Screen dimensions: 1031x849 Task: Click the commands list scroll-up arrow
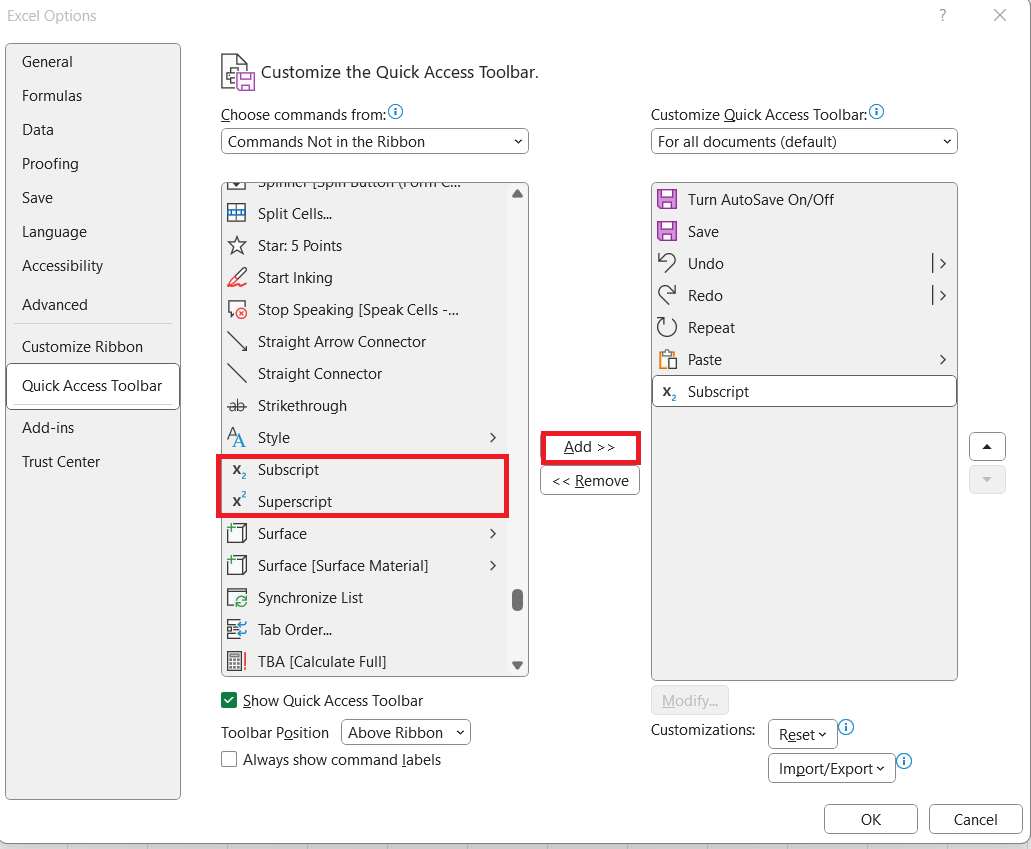click(x=517, y=193)
